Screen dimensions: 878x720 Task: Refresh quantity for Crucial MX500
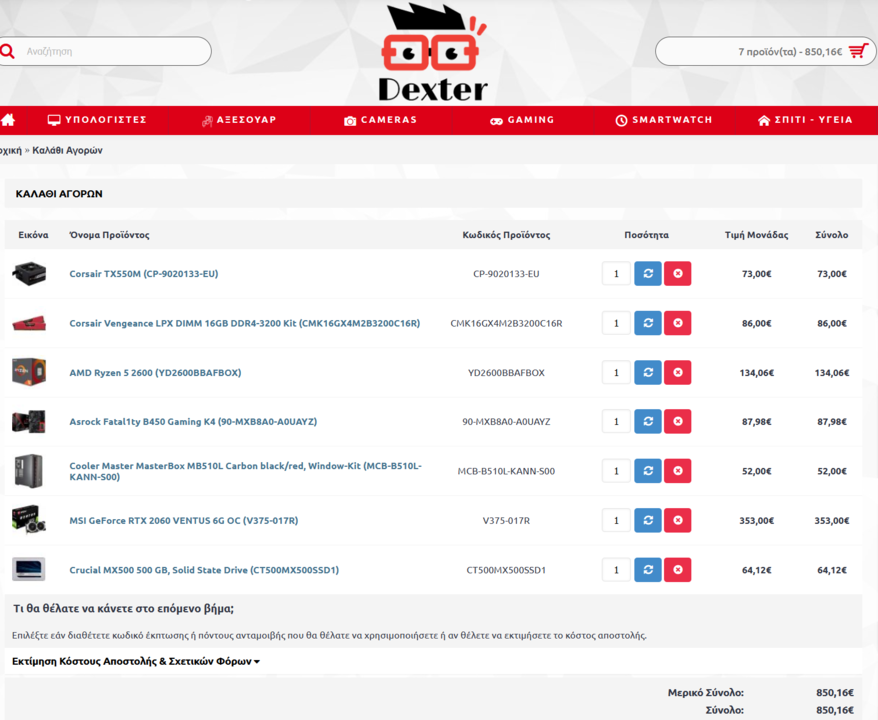pos(648,570)
